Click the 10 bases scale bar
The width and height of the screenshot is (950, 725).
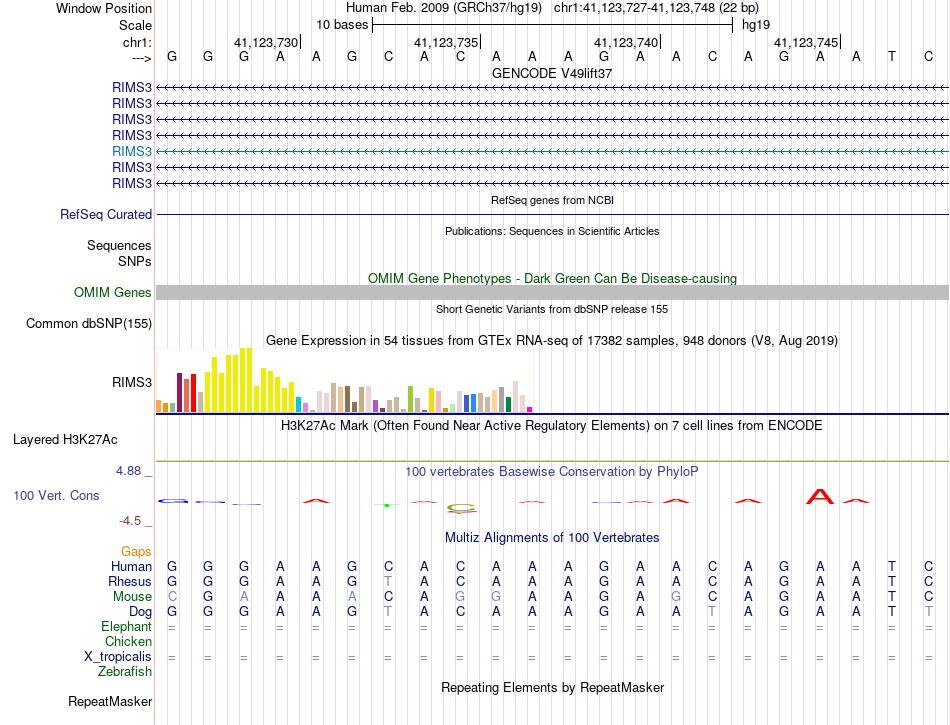coord(553,25)
